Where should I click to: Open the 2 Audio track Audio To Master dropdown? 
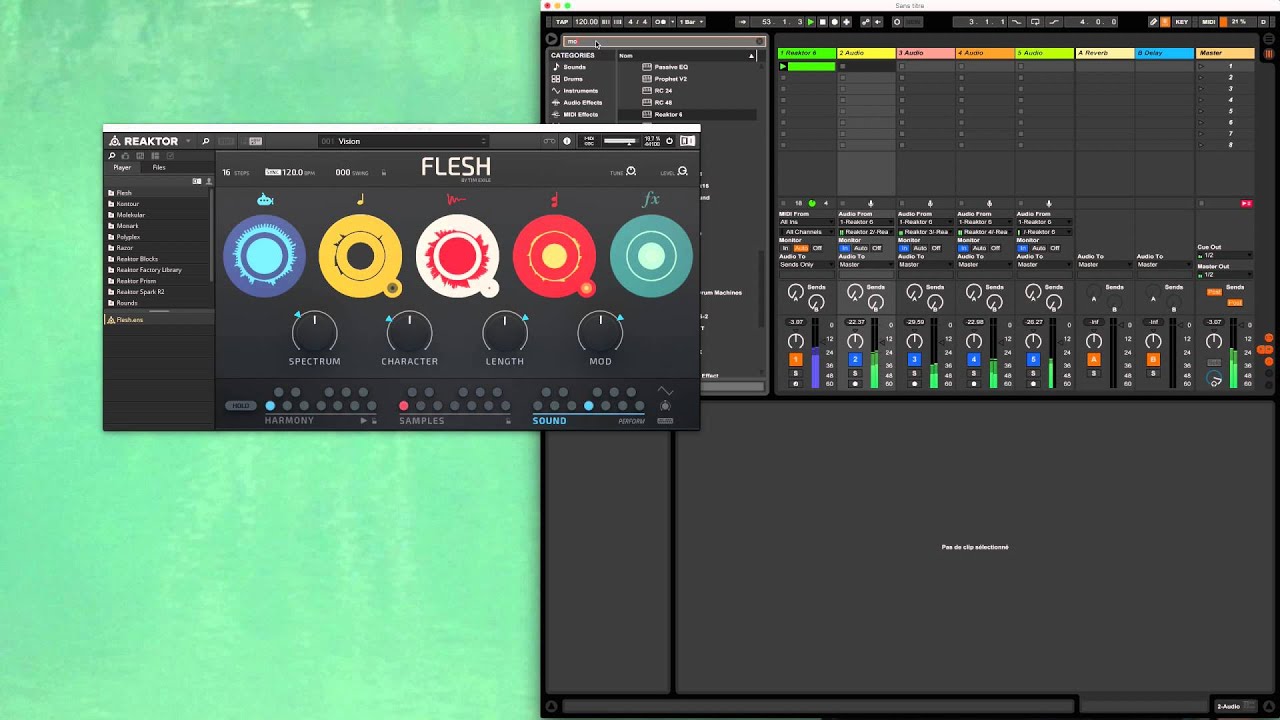[865, 265]
